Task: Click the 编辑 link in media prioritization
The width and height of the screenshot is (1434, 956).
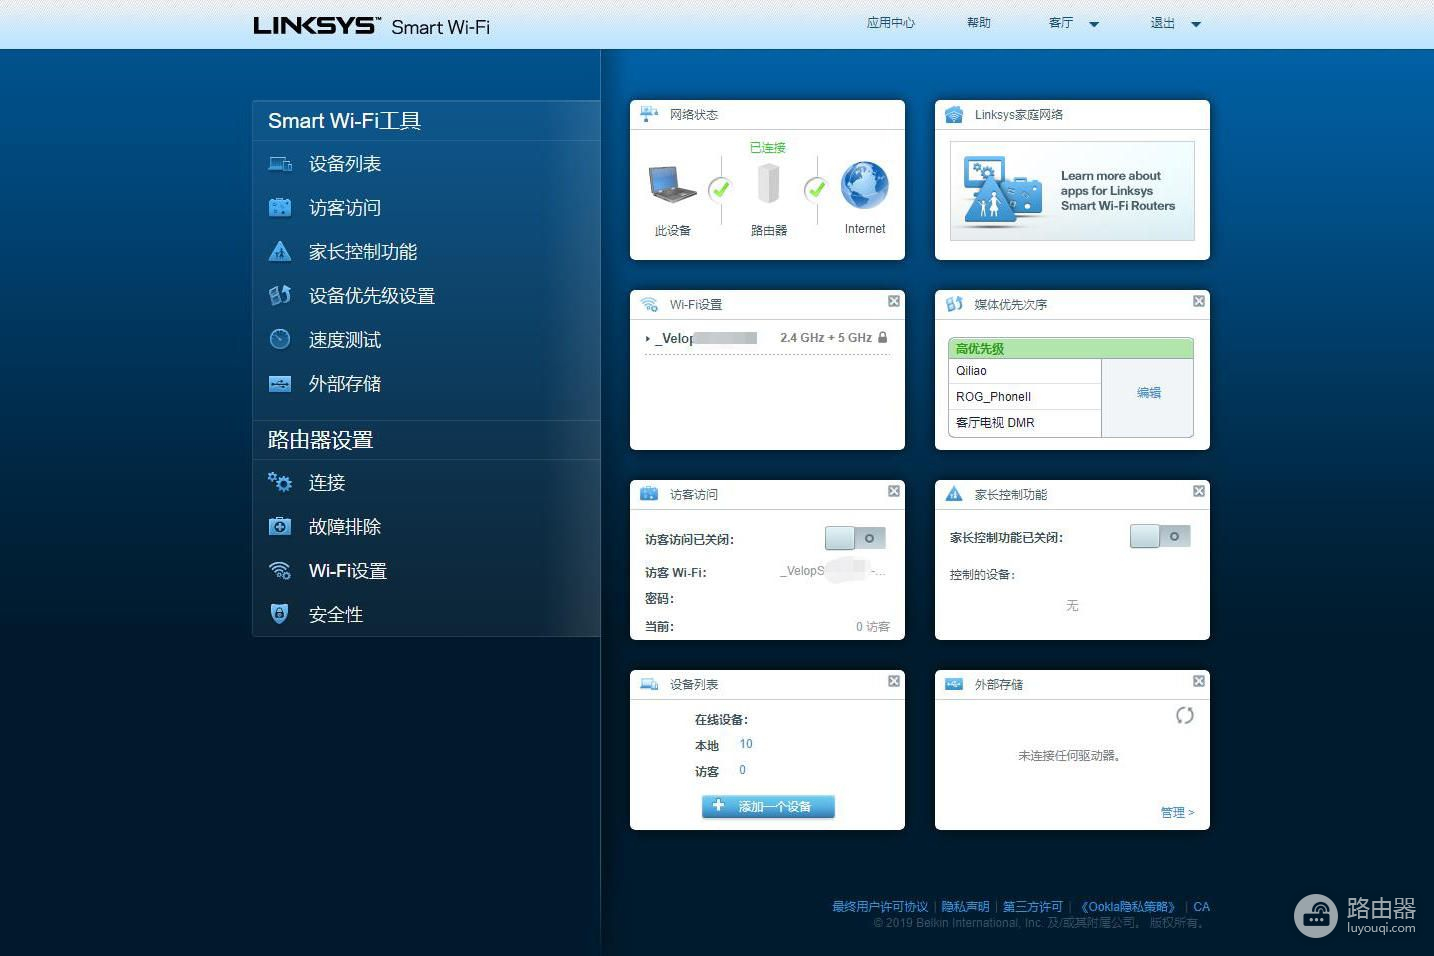Action: coord(1148,393)
